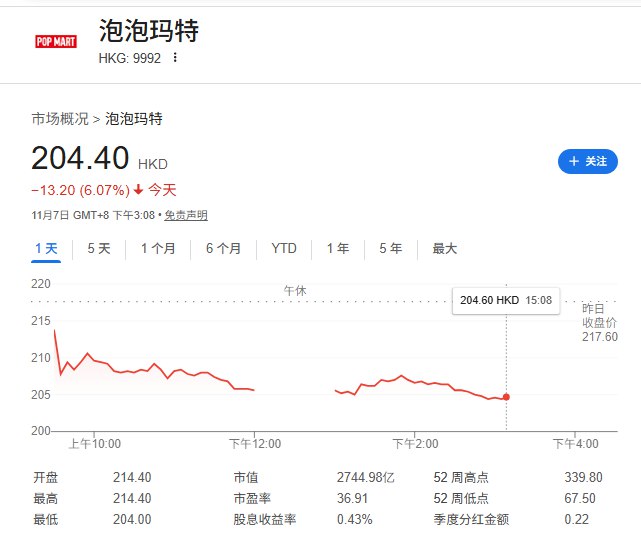Click the red down arrow price indicator
Viewport: 641px width, 538px height.
click(x=139, y=189)
